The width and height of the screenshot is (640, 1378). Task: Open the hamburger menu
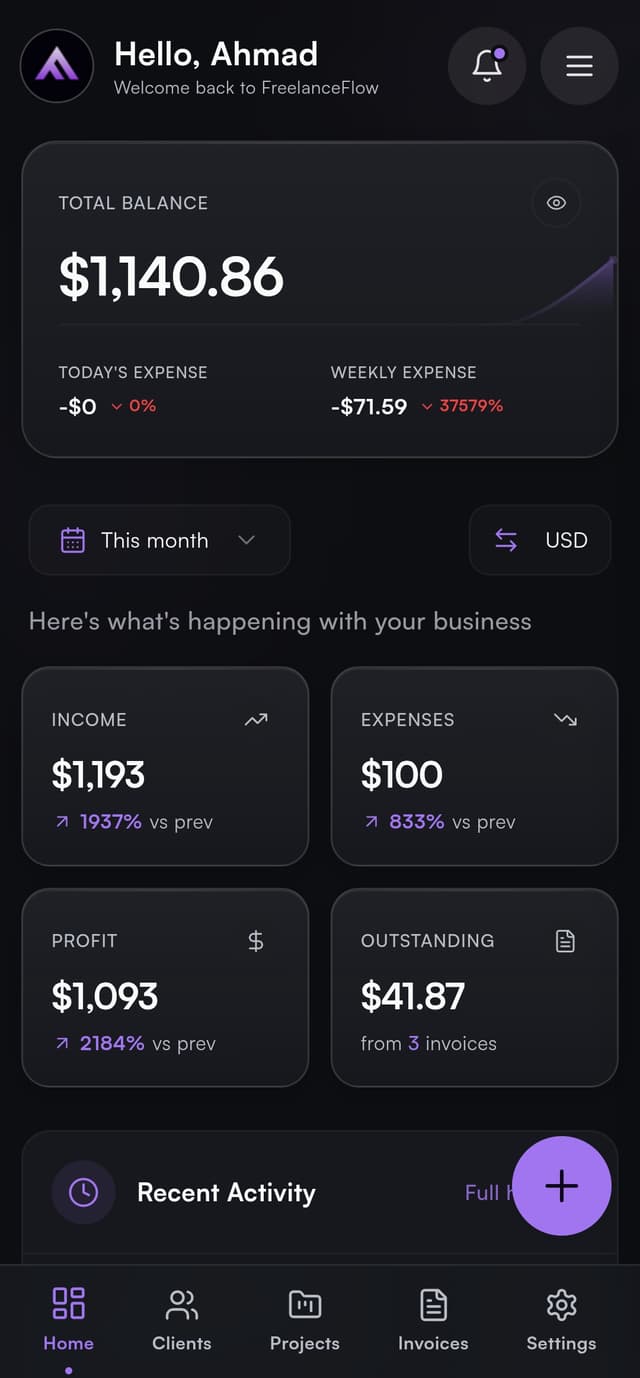(578, 66)
